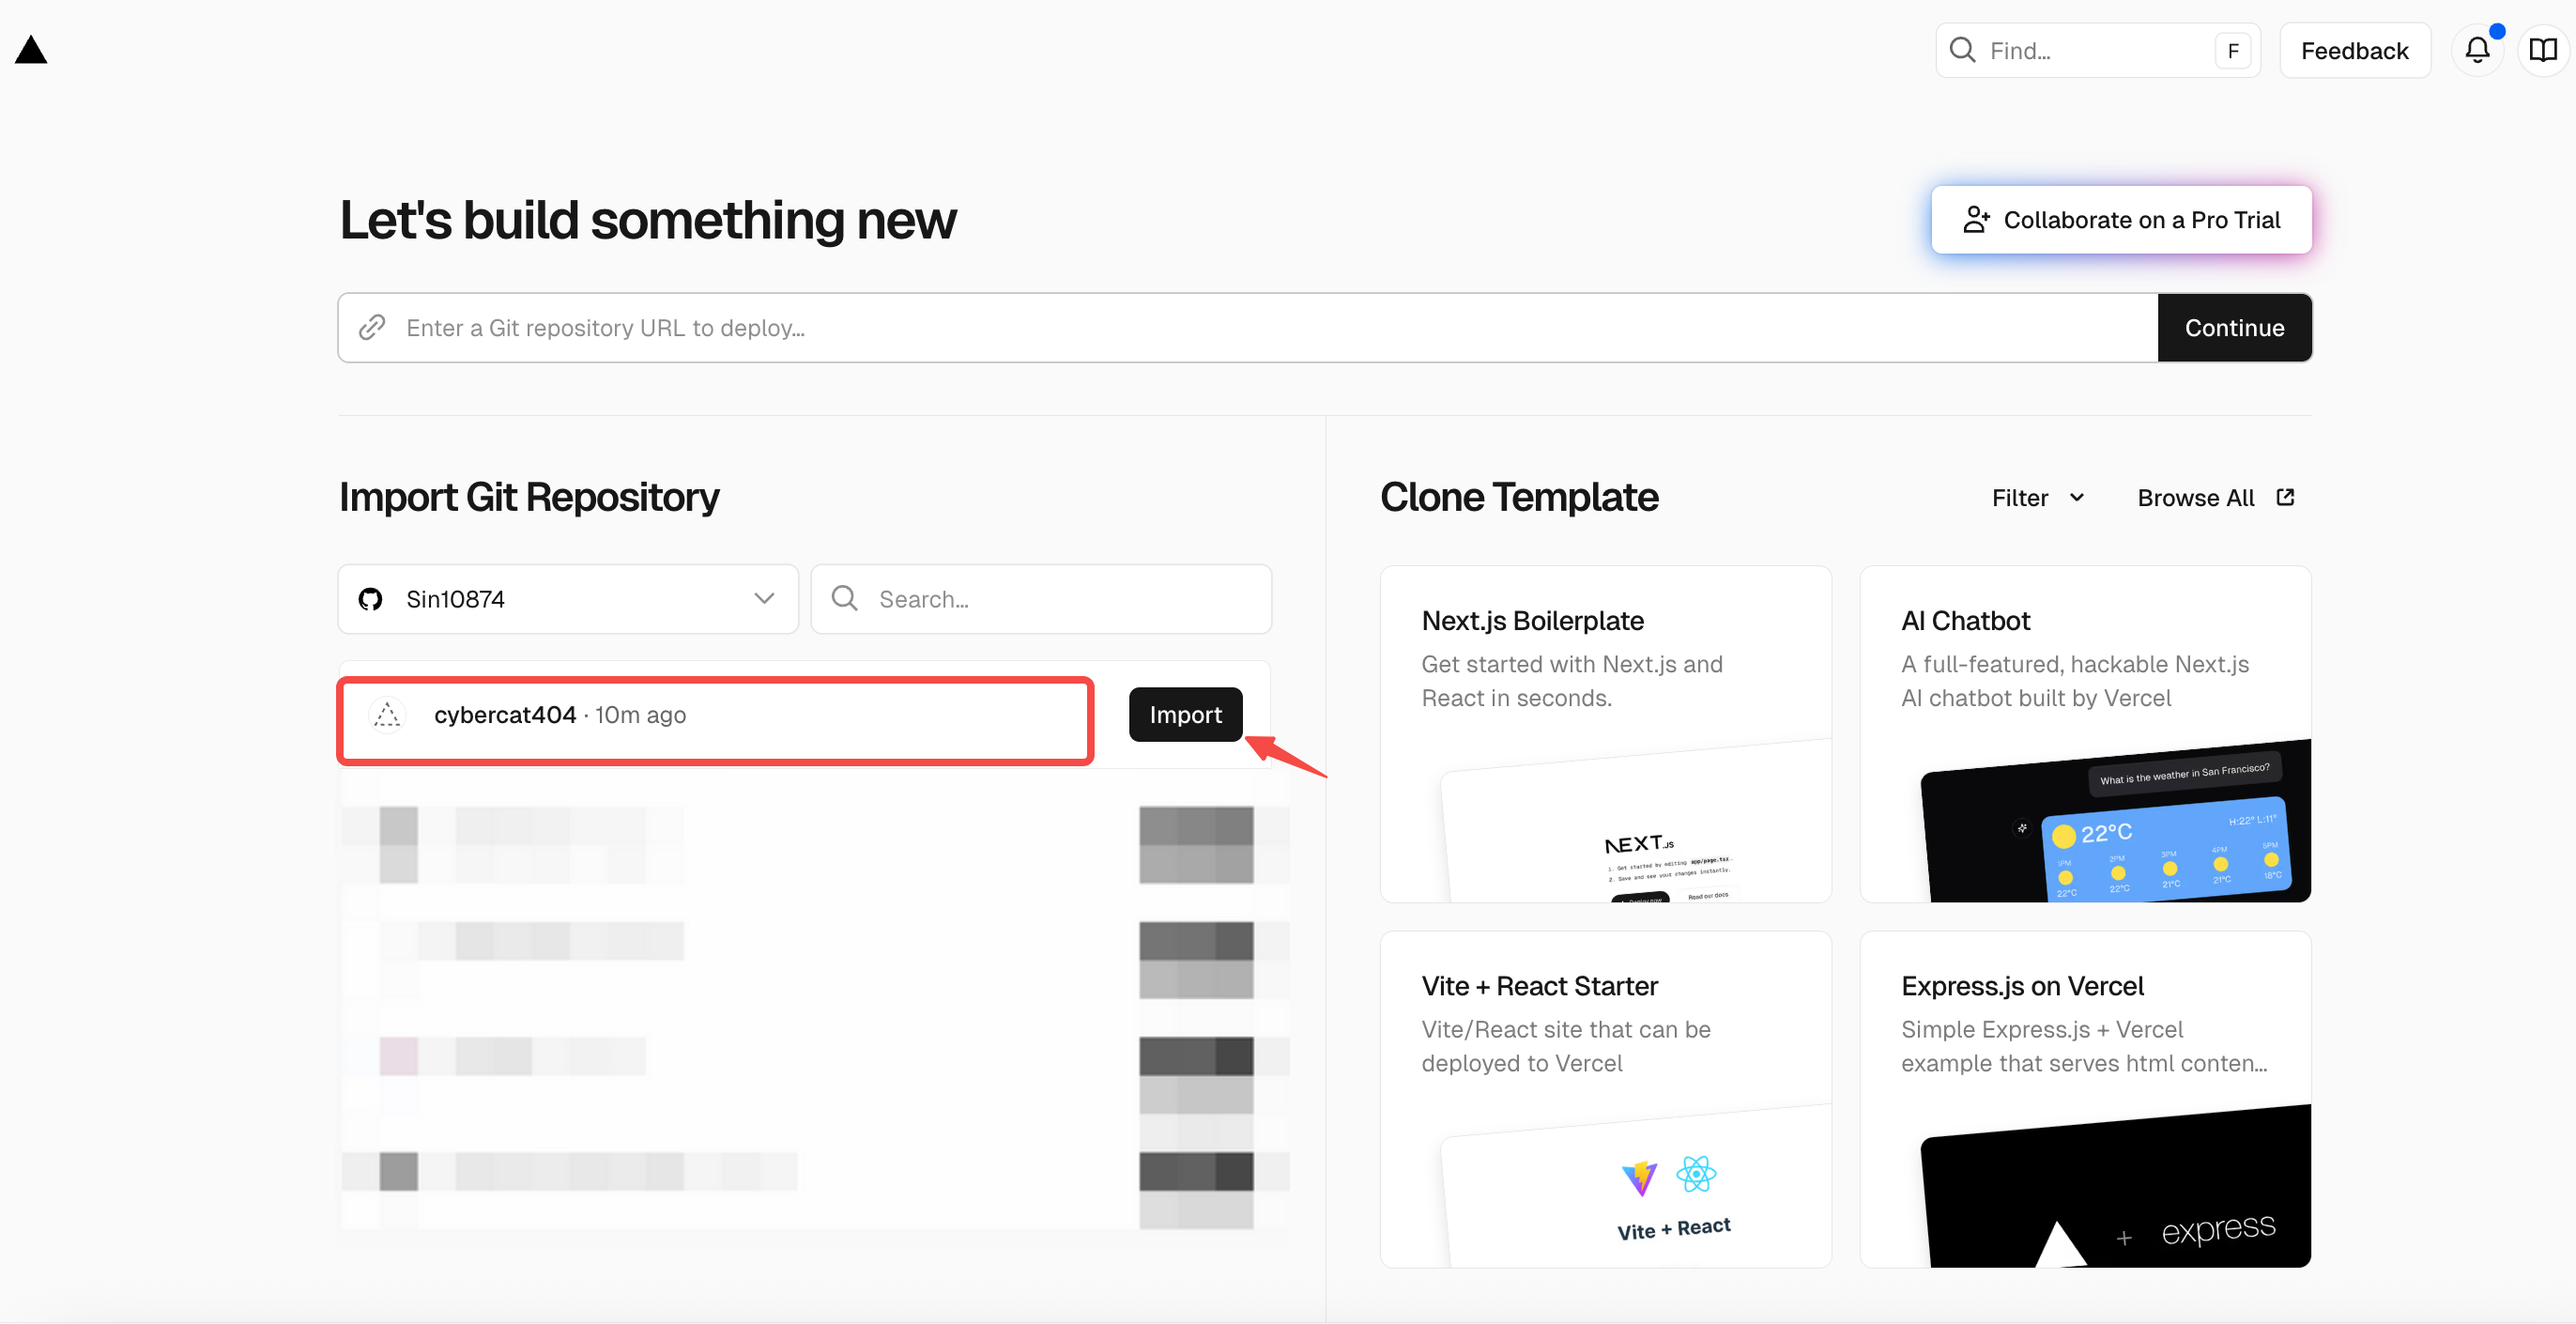The height and width of the screenshot is (1324, 2576).
Task: Select the Vite + React Starter template
Action: pyautogui.click(x=1605, y=1099)
